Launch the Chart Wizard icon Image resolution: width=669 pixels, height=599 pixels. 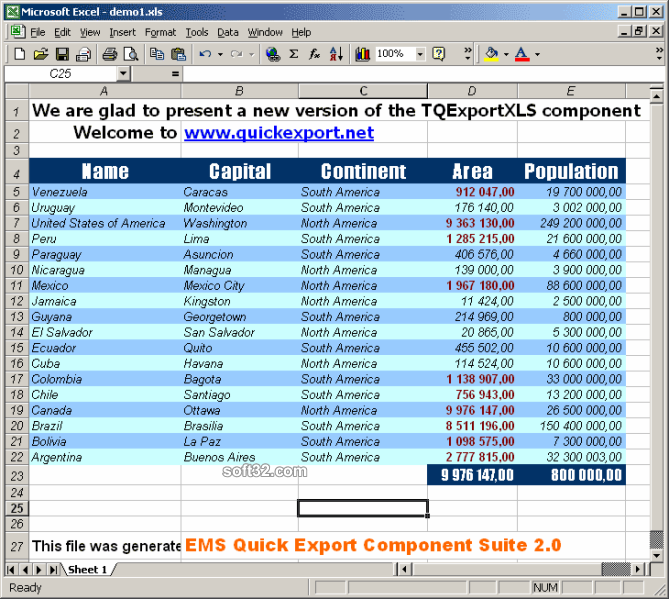(x=363, y=54)
